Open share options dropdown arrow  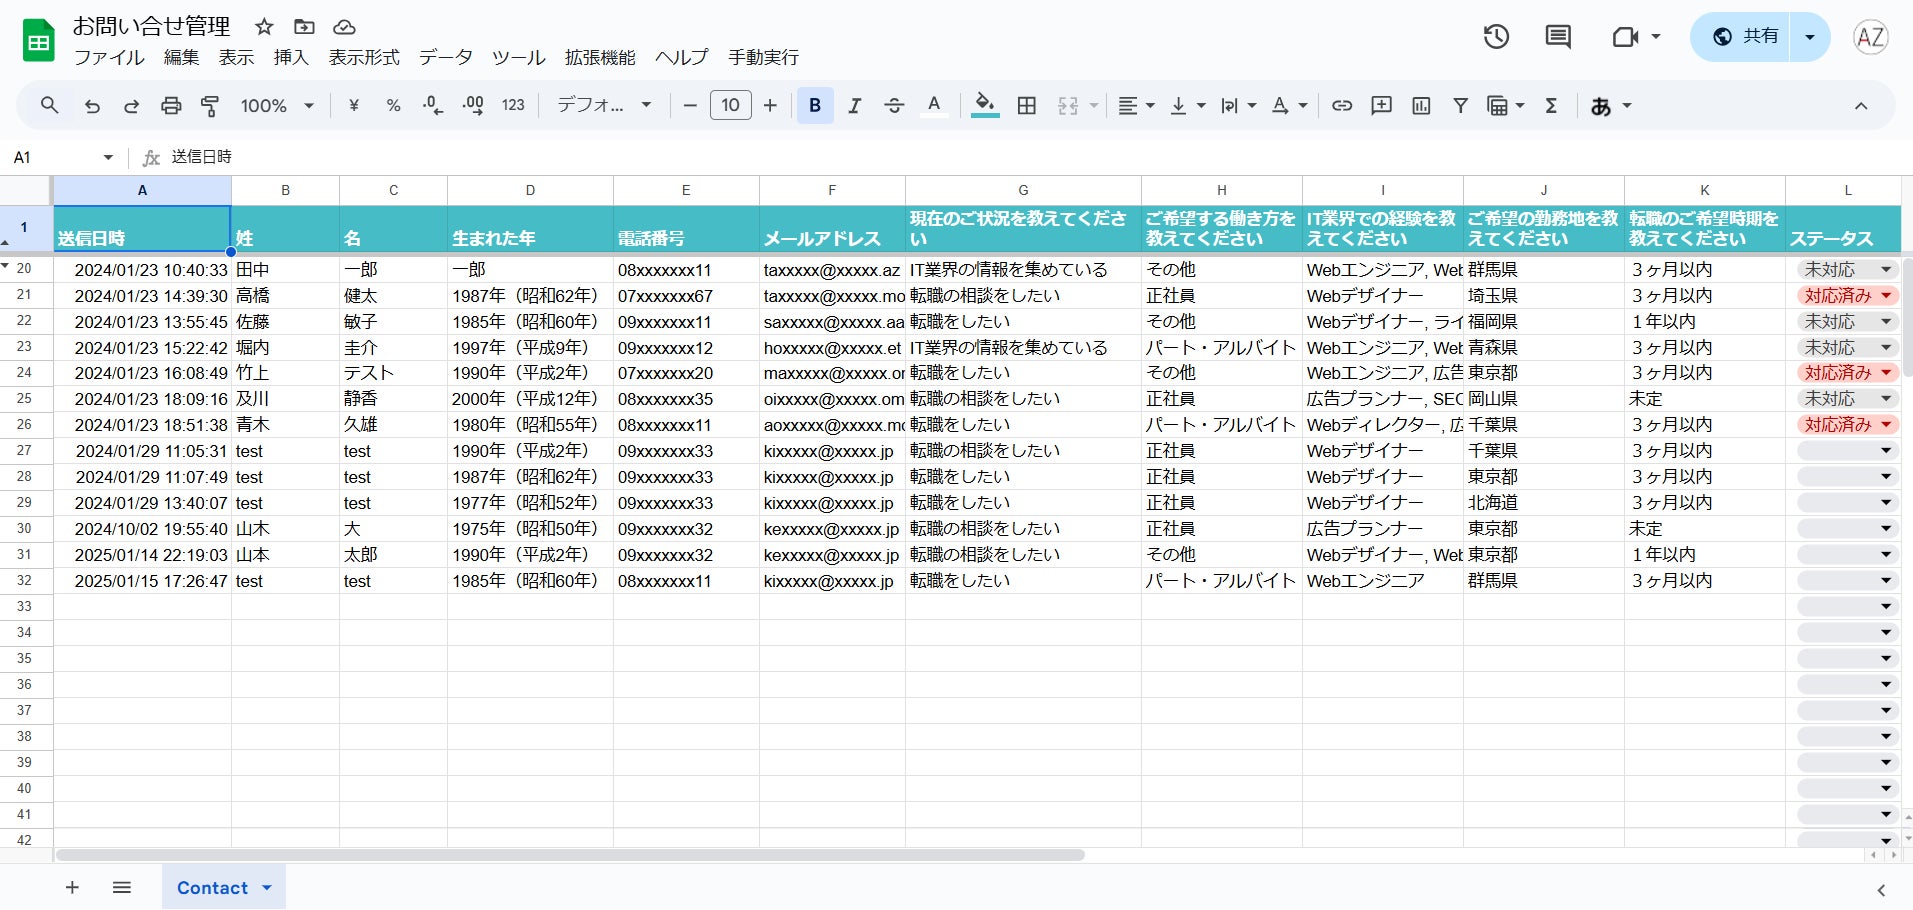pos(1810,37)
